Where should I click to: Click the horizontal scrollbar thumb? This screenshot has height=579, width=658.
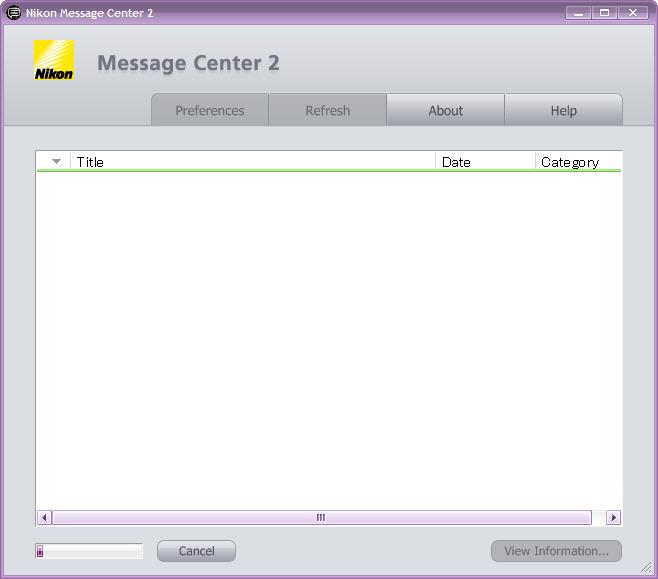click(x=322, y=518)
